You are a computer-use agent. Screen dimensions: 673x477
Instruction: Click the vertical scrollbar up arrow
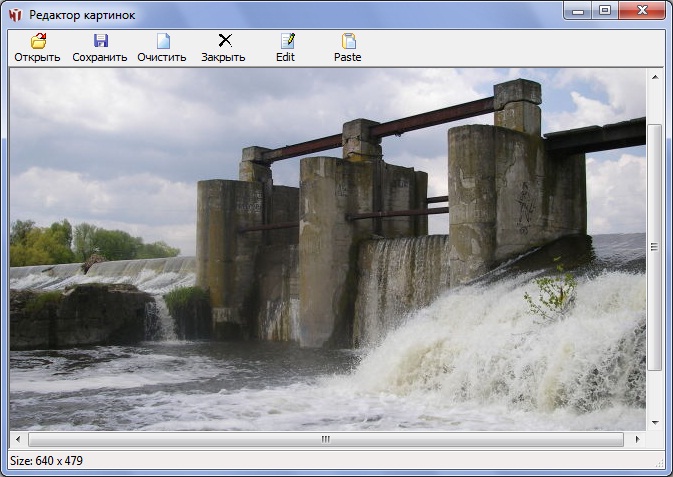(655, 78)
